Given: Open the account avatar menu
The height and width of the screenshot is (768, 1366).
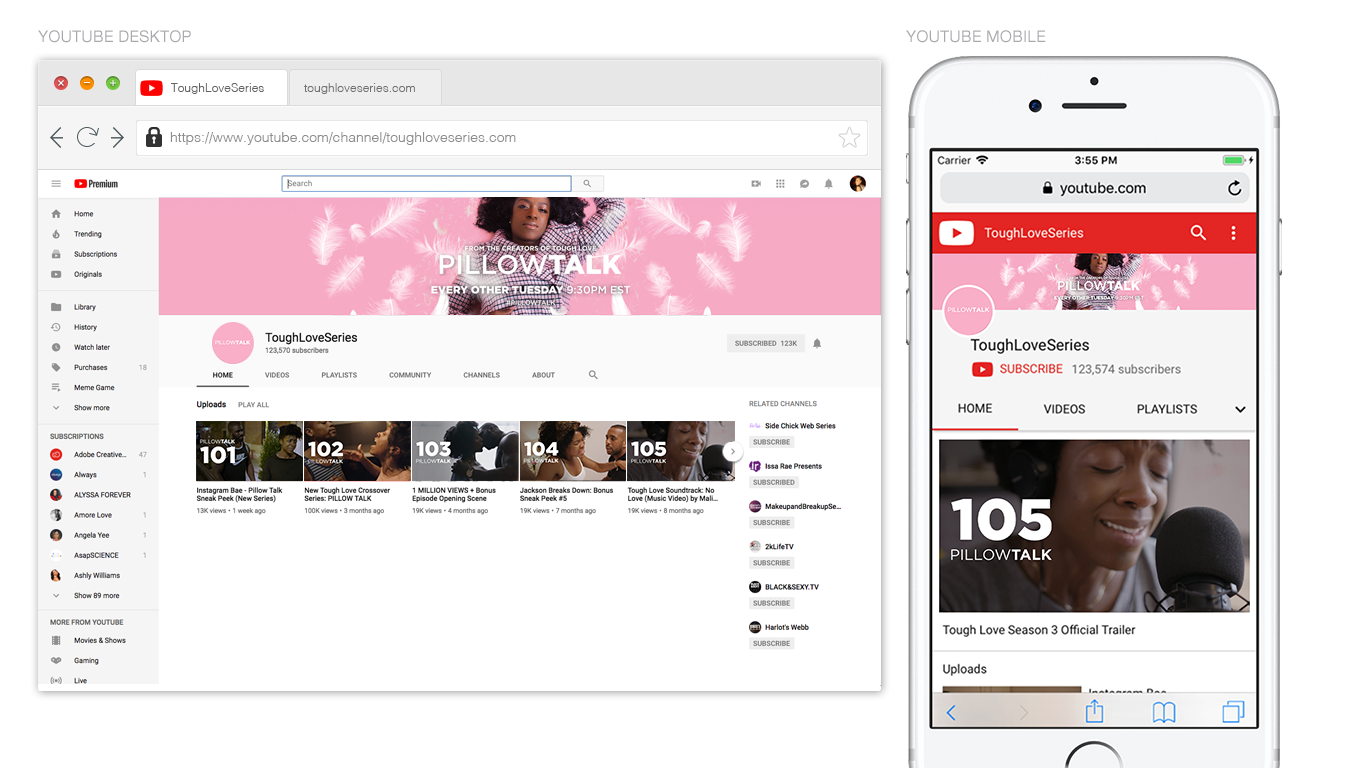Looking at the screenshot, I should click(858, 184).
